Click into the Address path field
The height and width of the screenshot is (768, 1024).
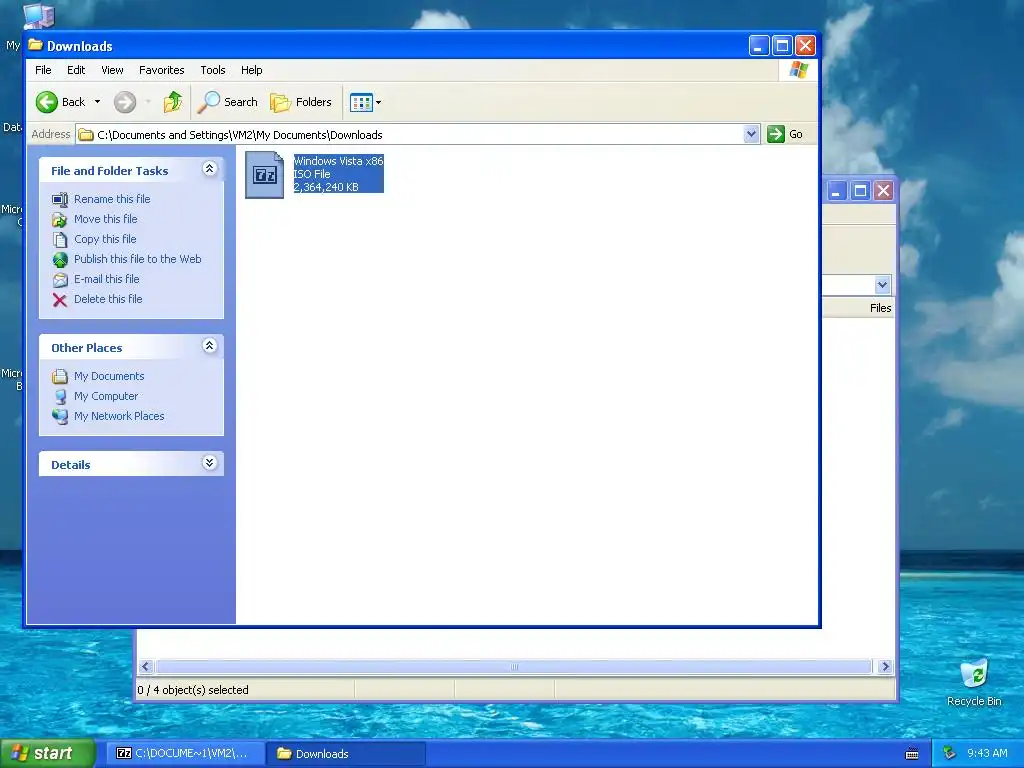point(418,135)
